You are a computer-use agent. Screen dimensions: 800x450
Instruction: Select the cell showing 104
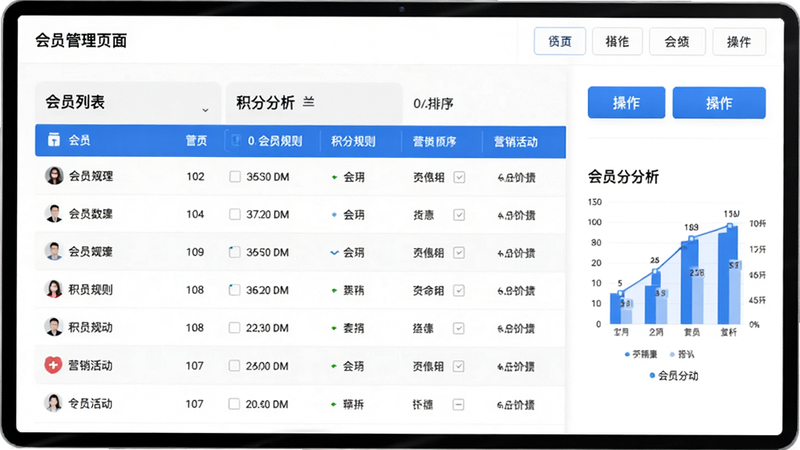[195, 214]
